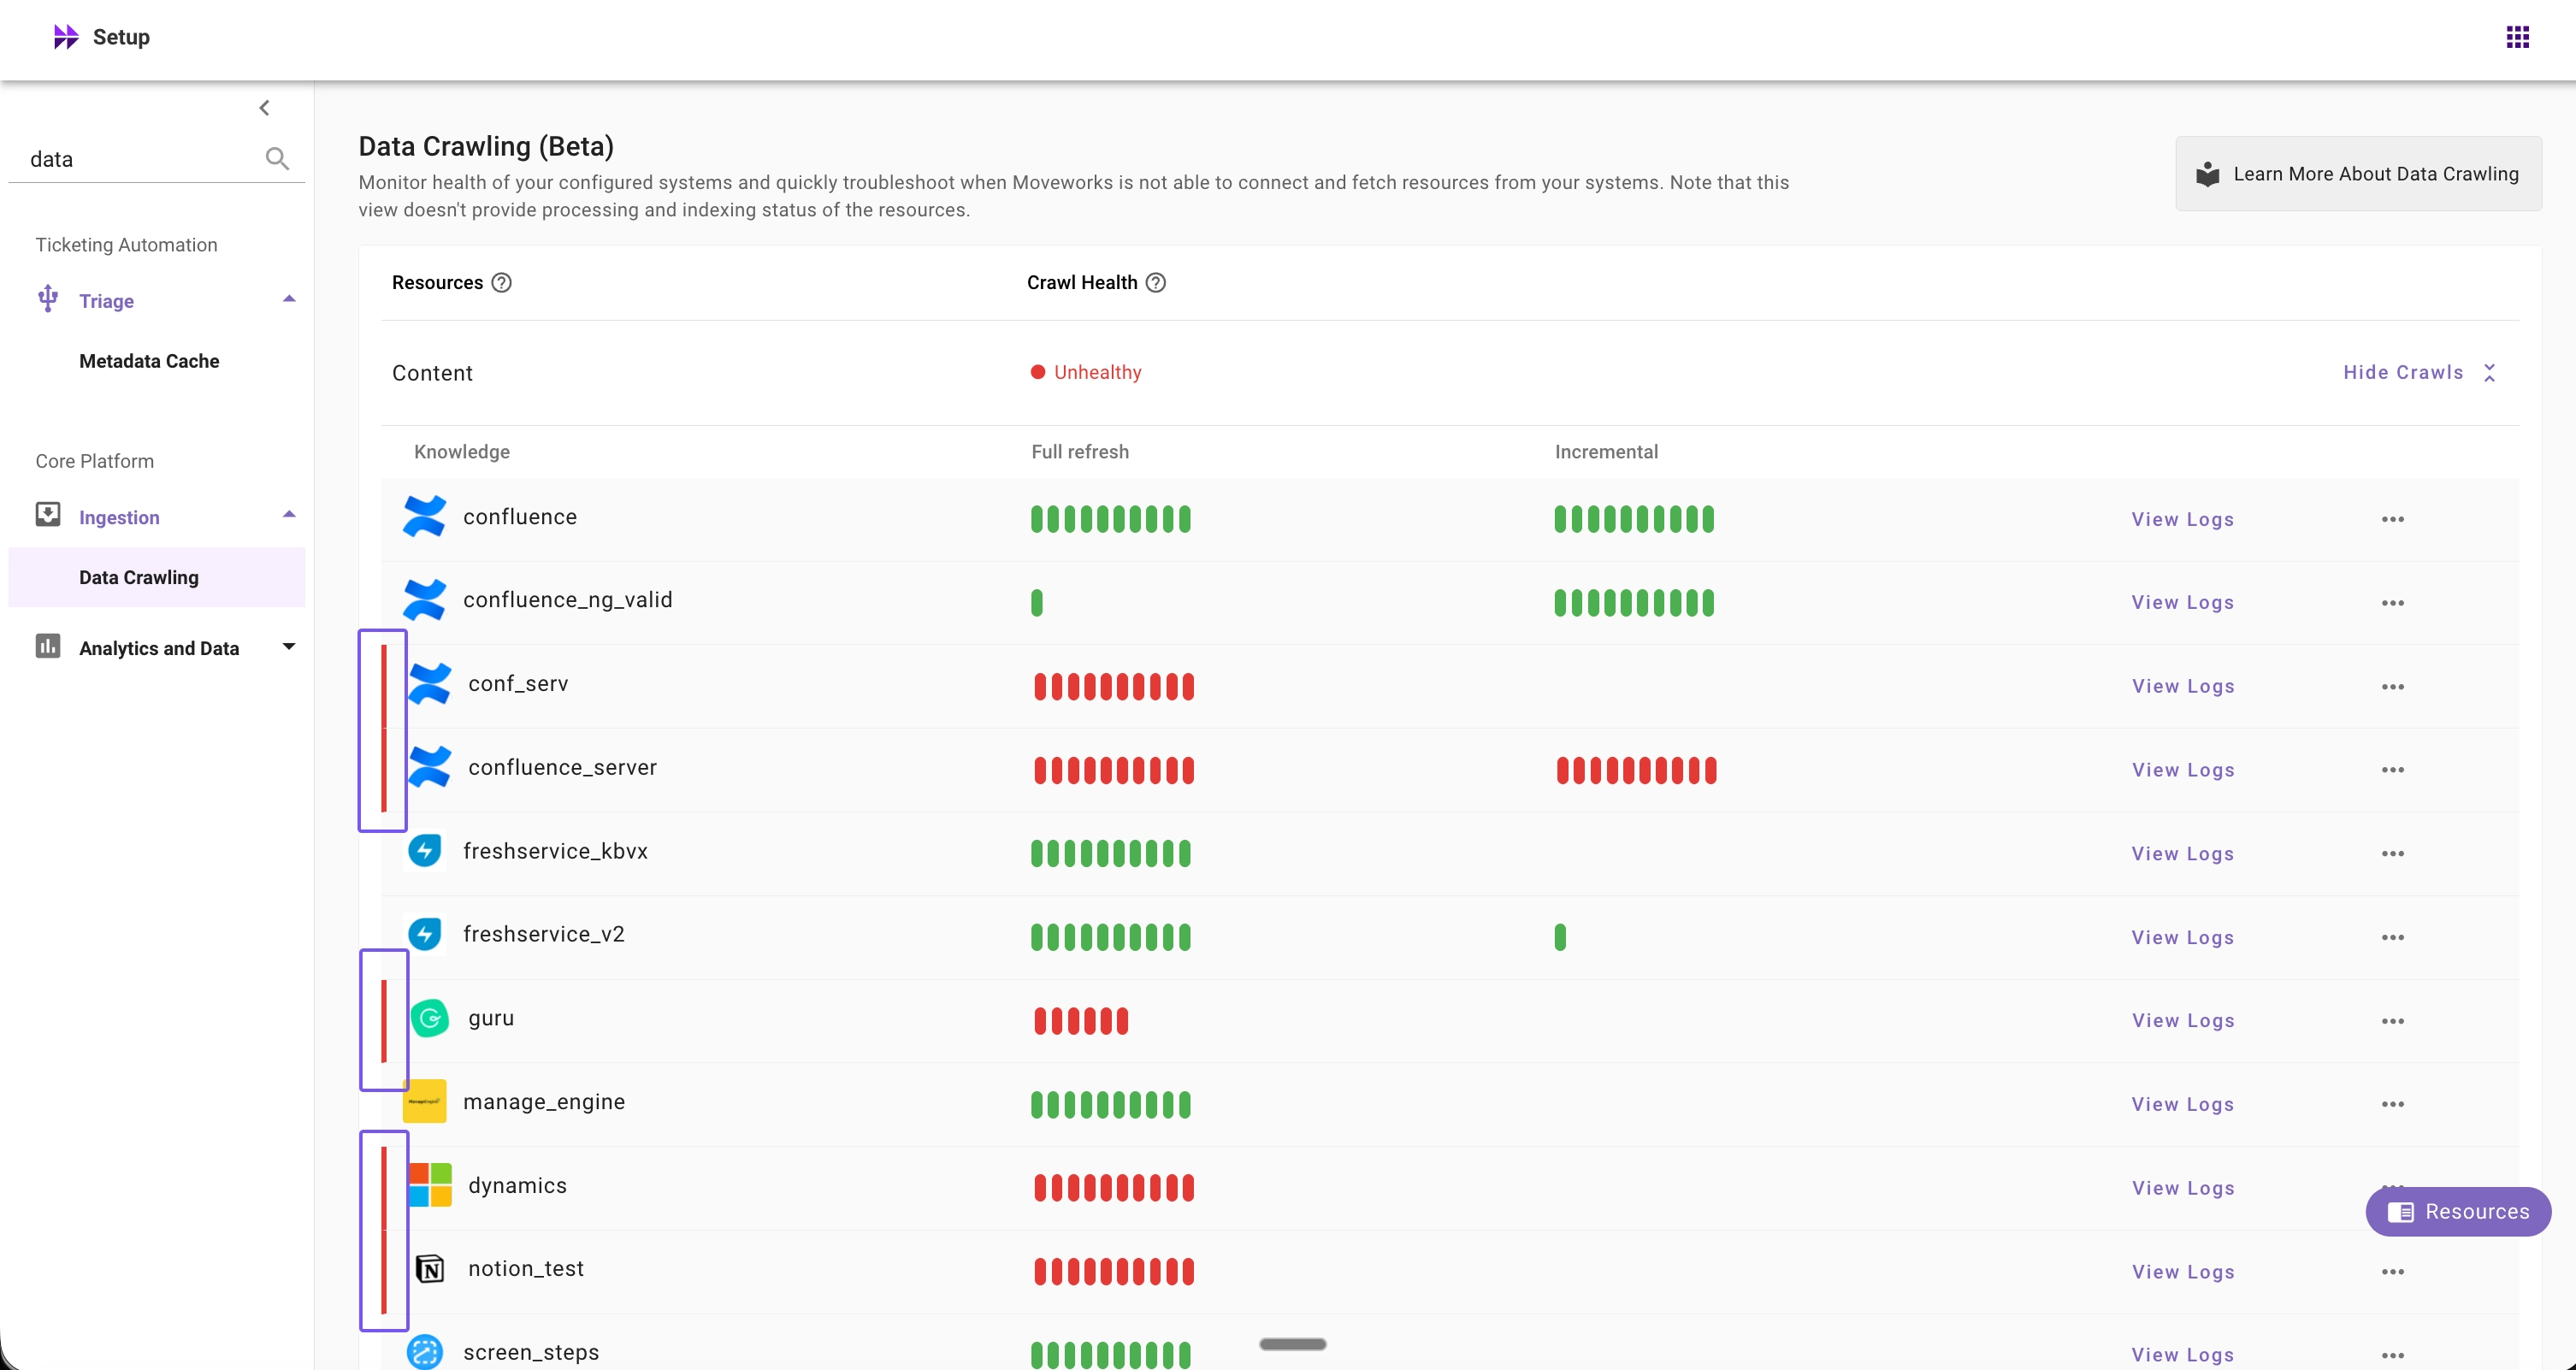Viewport: 2576px width, 1370px height.
Task: Click the notion_test connector icon
Action: tap(430, 1269)
